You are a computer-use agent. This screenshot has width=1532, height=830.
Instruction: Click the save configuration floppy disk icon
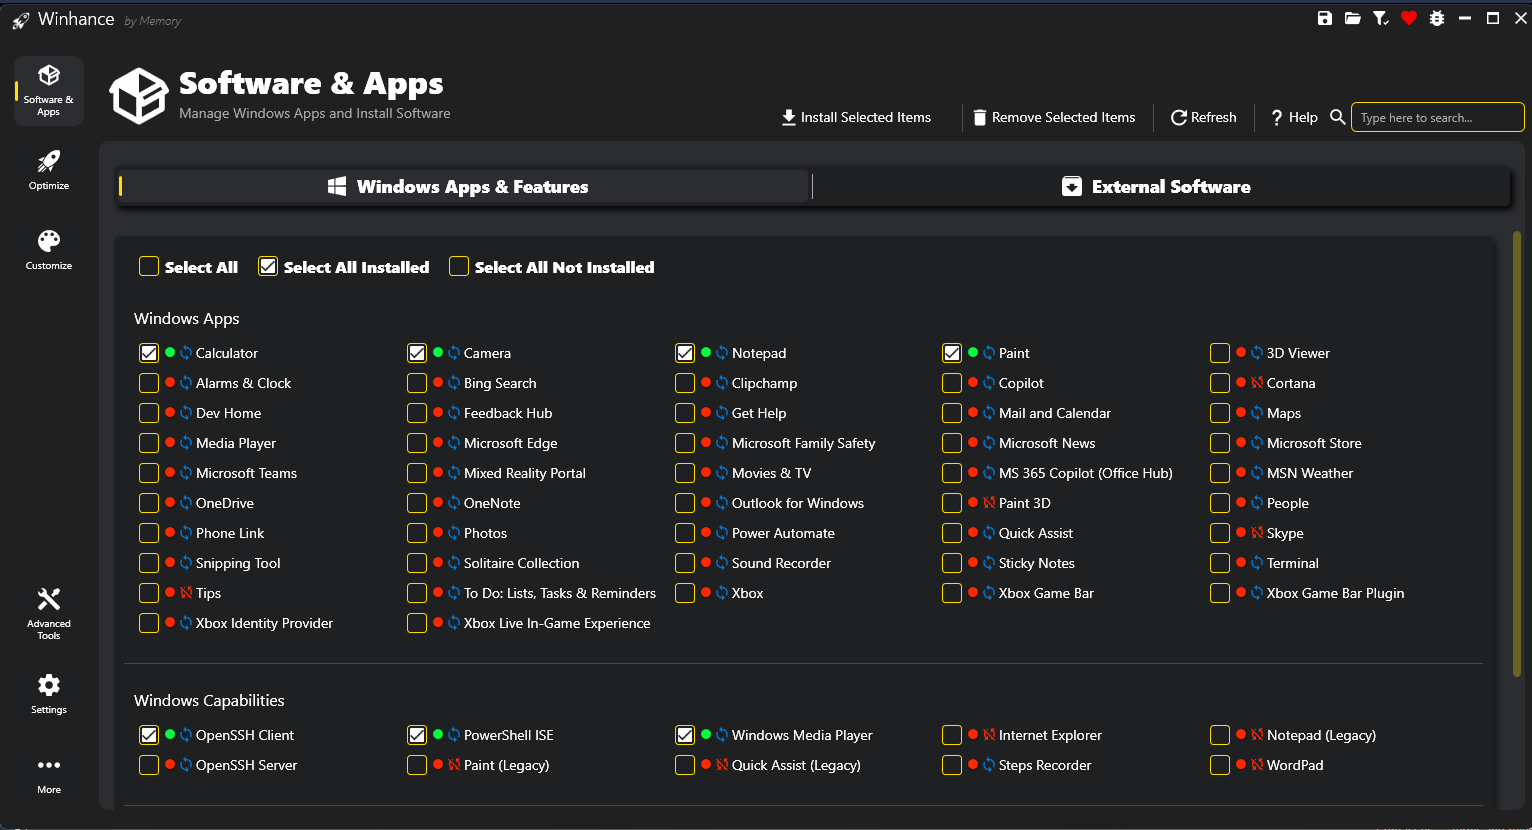1325,18
